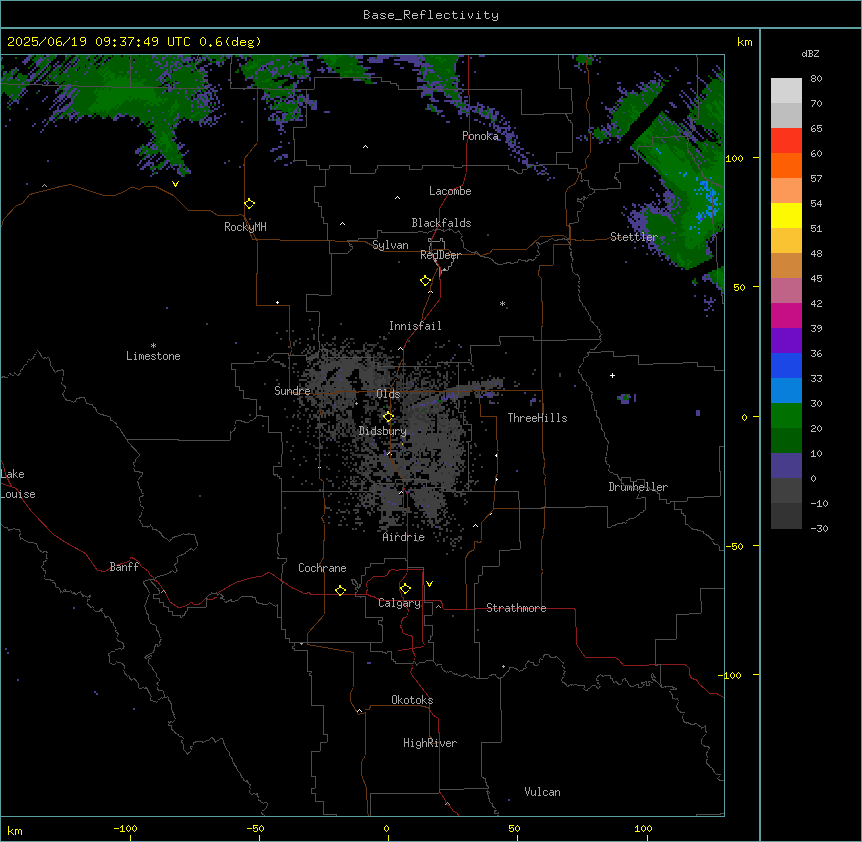Click the Lacombe town label

point(450,191)
